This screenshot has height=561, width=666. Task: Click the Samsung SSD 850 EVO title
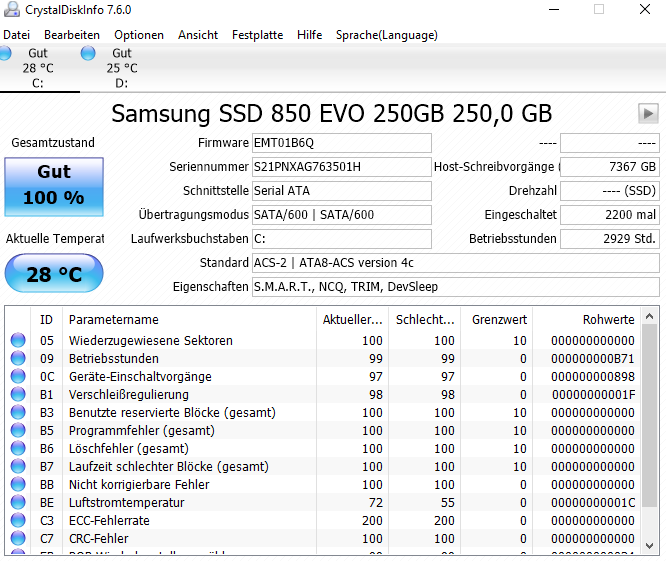(332, 114)
